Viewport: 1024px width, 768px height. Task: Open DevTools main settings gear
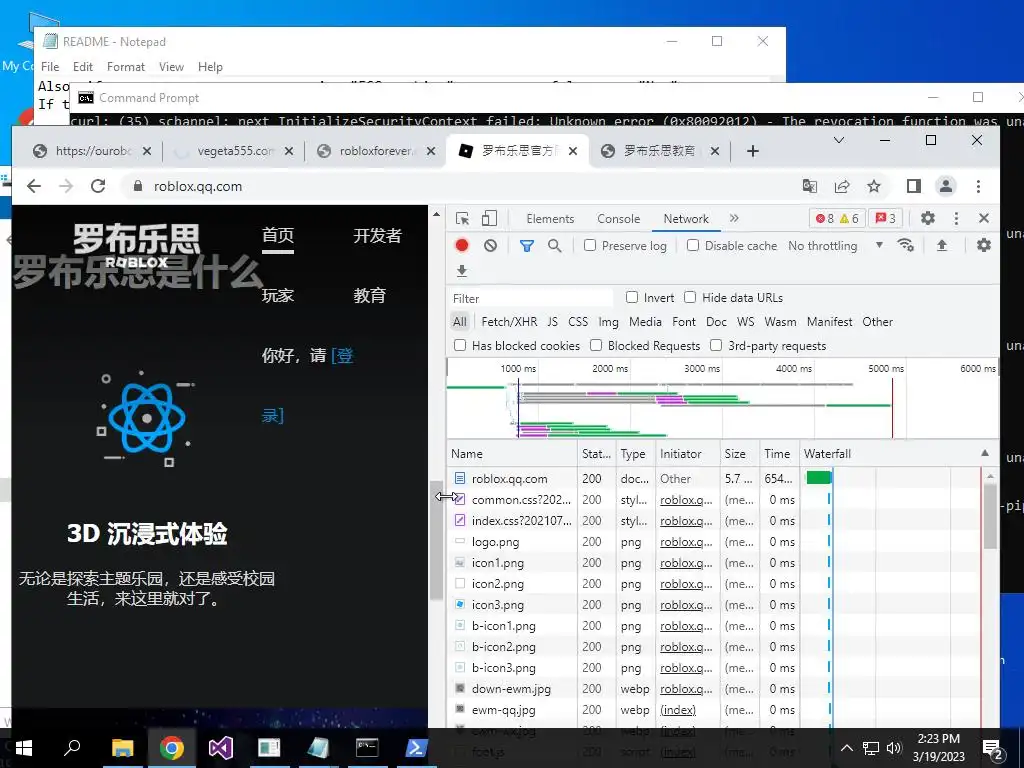pos(927,218)
